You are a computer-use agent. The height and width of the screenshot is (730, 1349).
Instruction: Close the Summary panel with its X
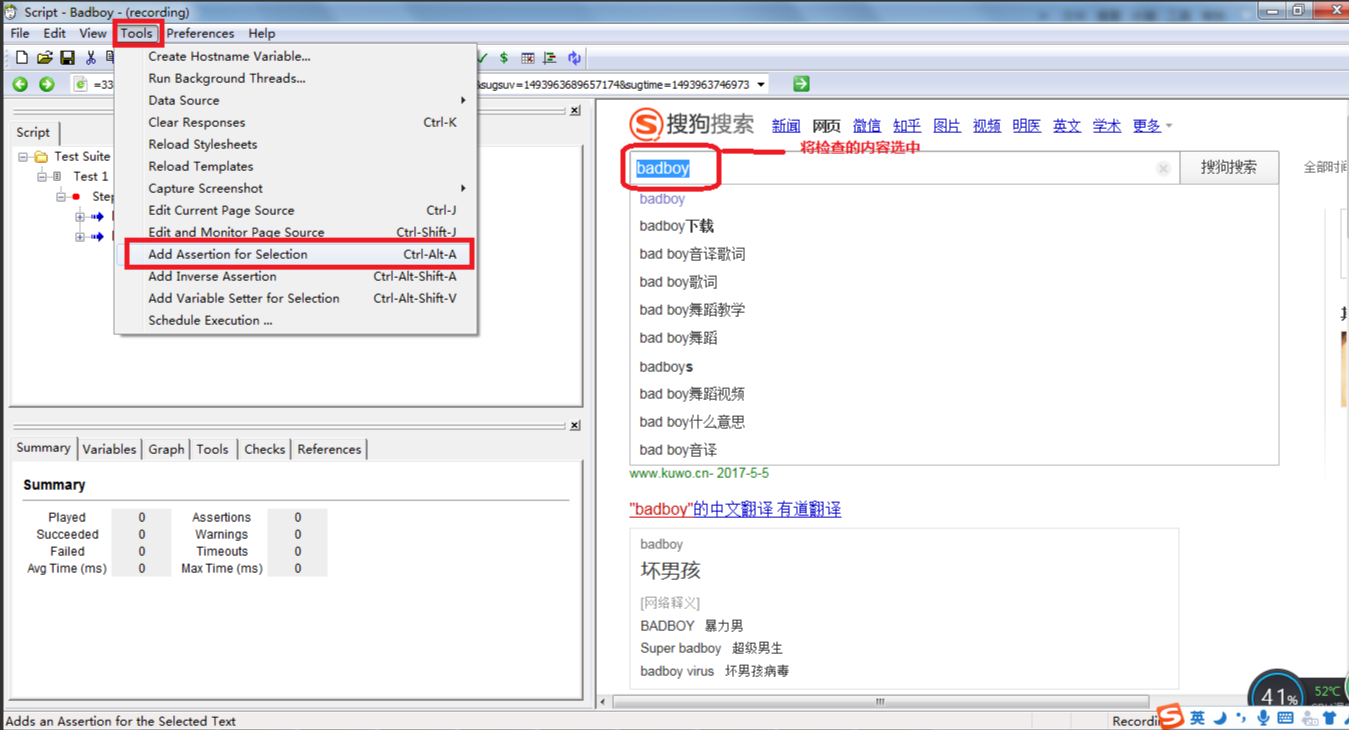[575, 426]
